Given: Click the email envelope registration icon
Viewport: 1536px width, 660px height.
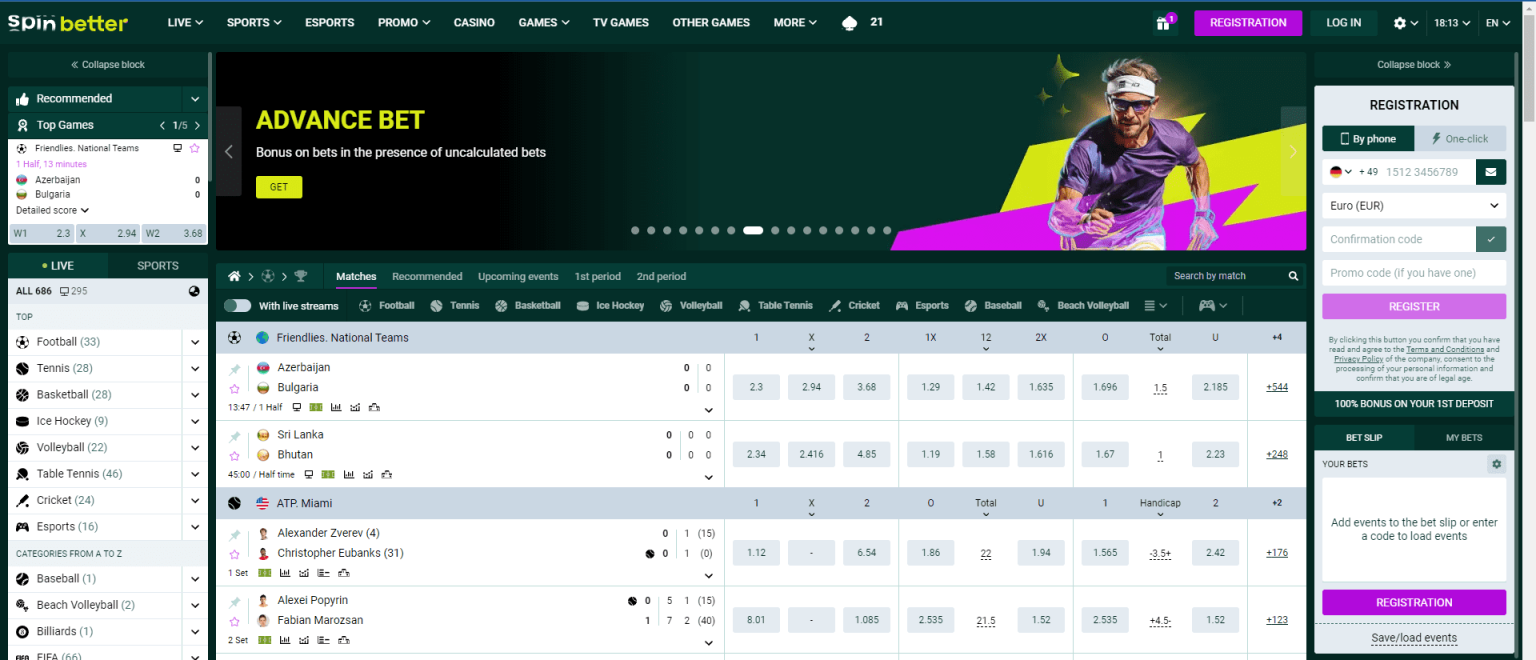Looking at the screenshot, I should [1491, 172].
